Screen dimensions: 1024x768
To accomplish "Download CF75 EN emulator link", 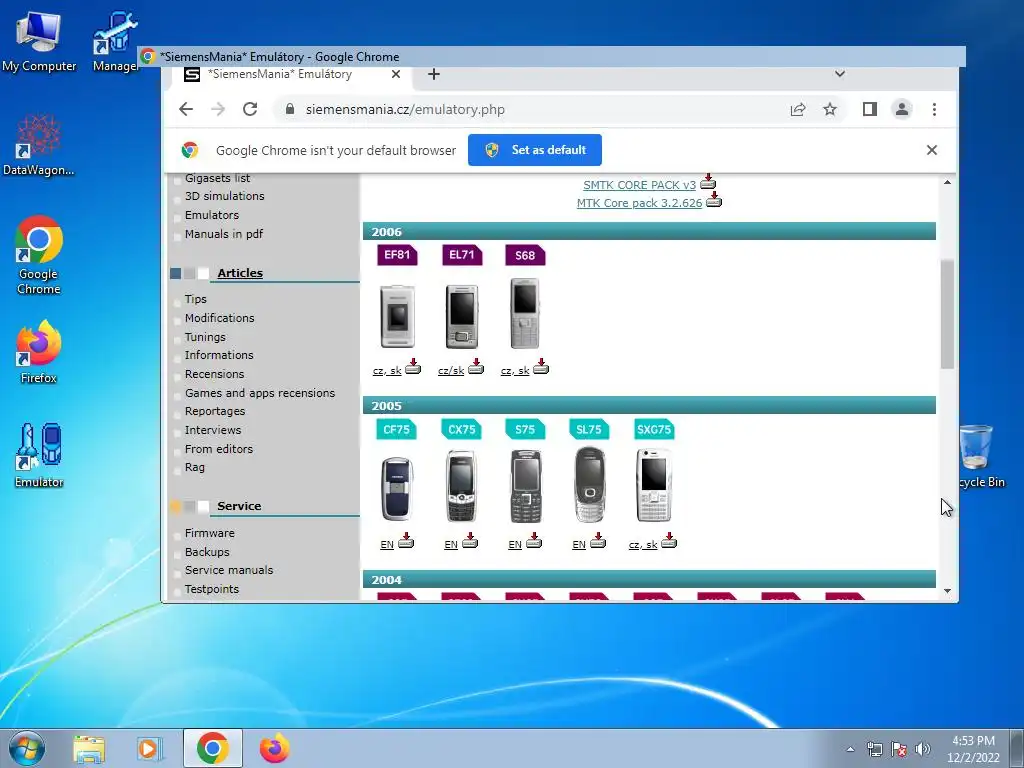I will click(387, 545).
